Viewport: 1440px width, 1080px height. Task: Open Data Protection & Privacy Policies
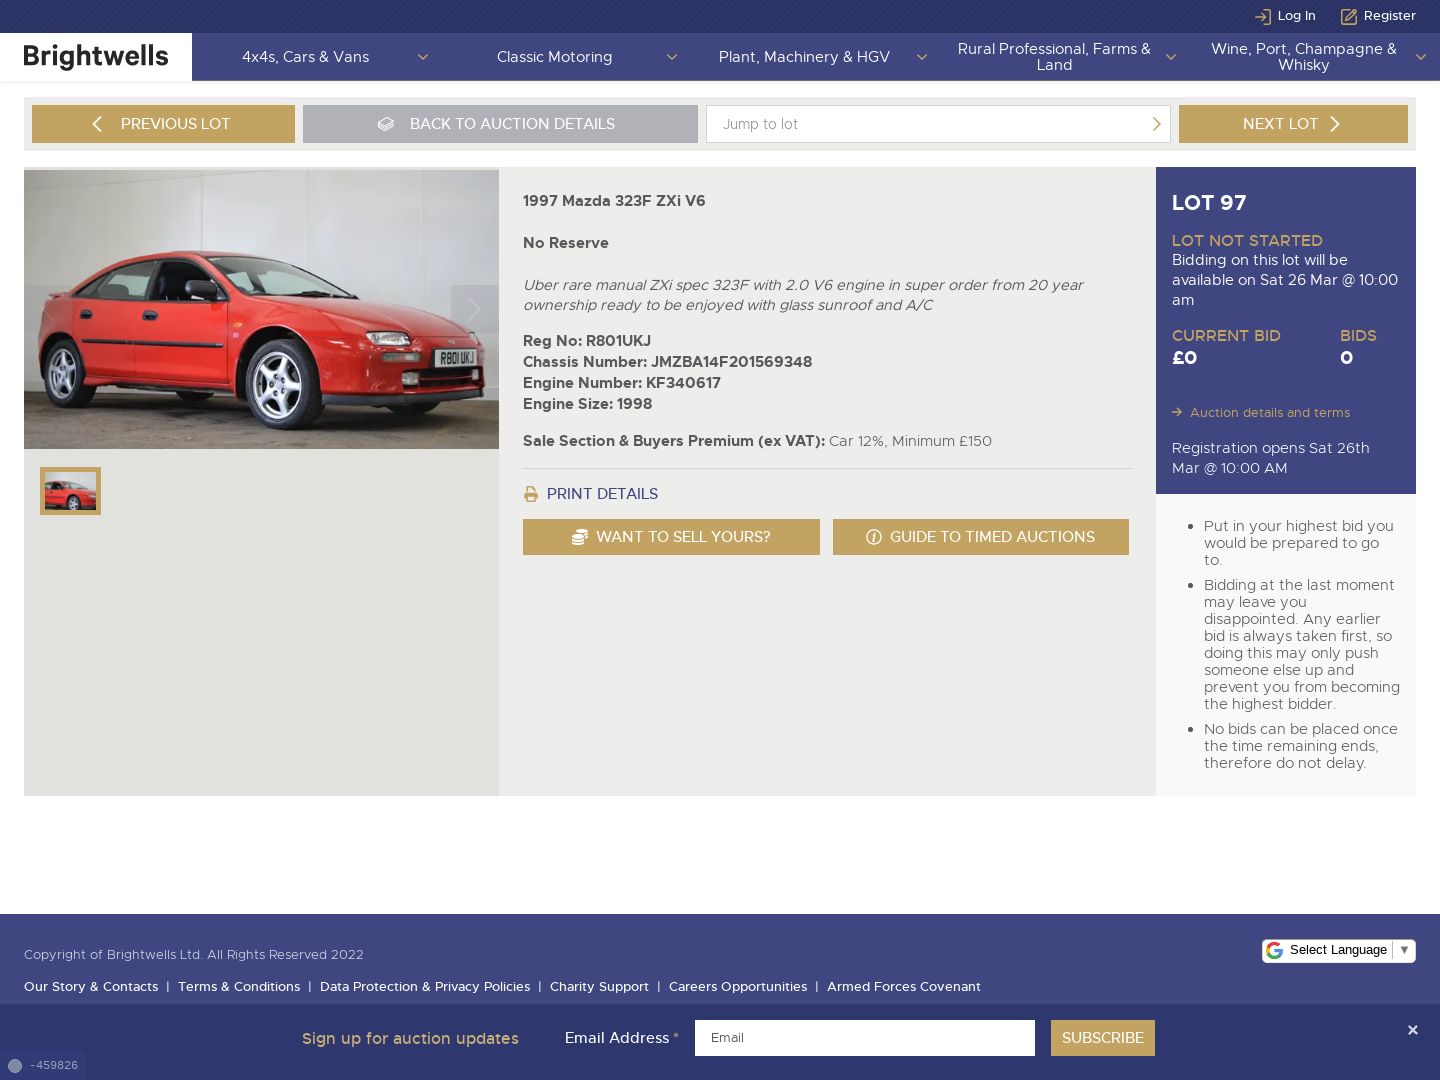click(425, 987)
